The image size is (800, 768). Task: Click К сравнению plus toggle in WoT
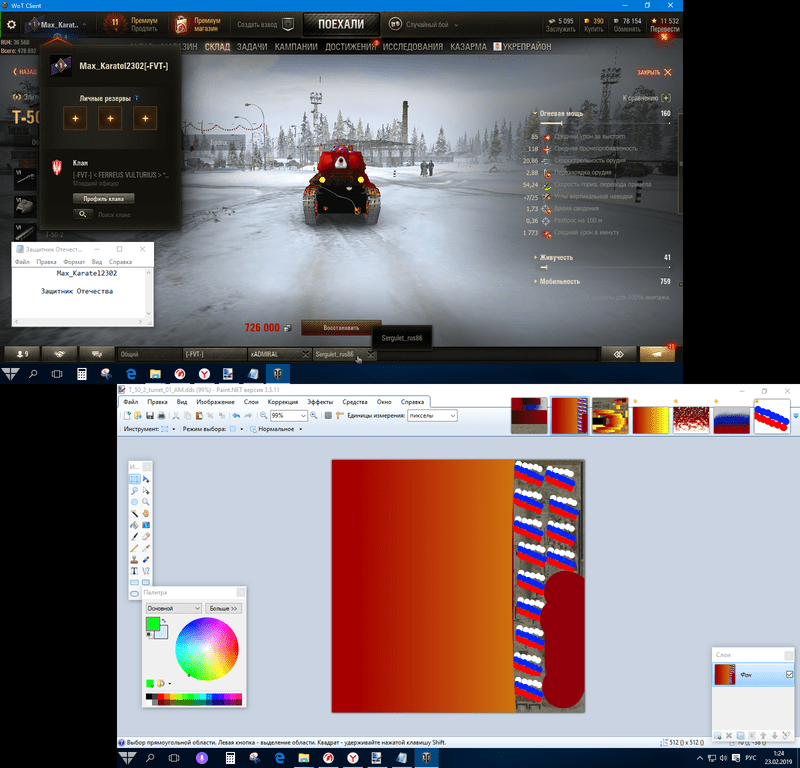pyautogui.click(x=666, y=98)
